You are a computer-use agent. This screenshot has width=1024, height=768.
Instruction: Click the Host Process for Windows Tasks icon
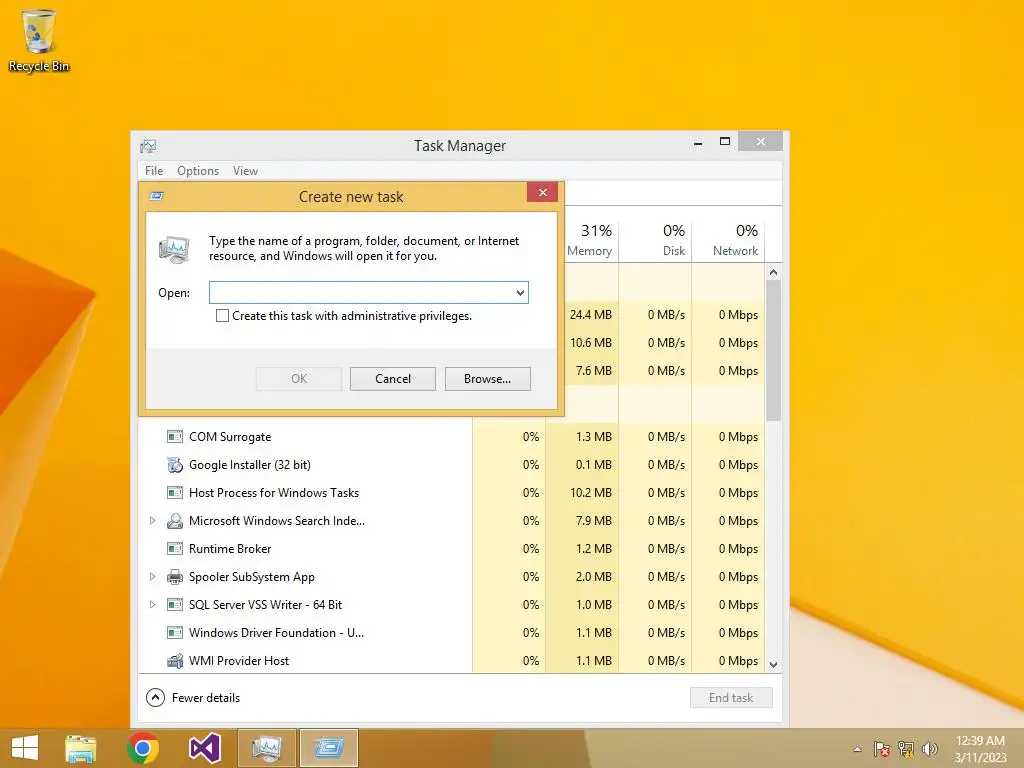pyautogui.click(x=174, y=493)
